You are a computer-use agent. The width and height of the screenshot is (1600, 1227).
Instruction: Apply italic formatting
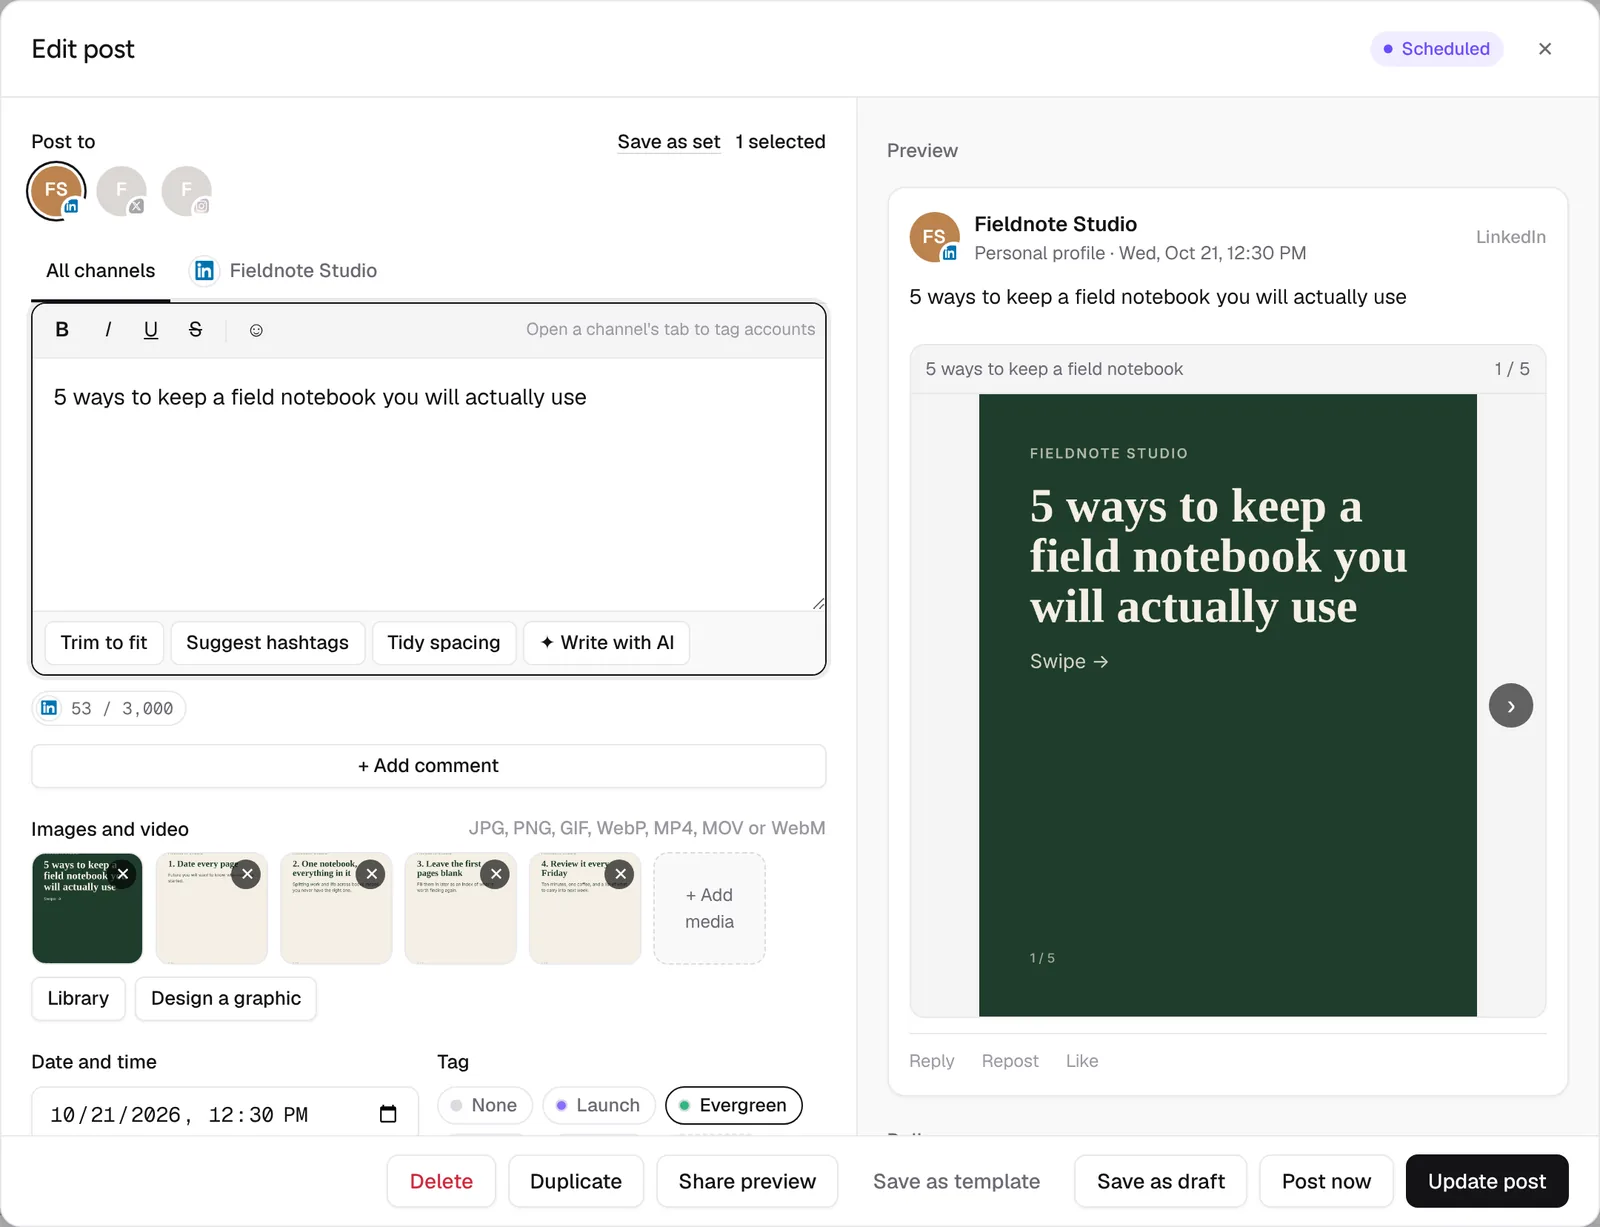[107, 330]
